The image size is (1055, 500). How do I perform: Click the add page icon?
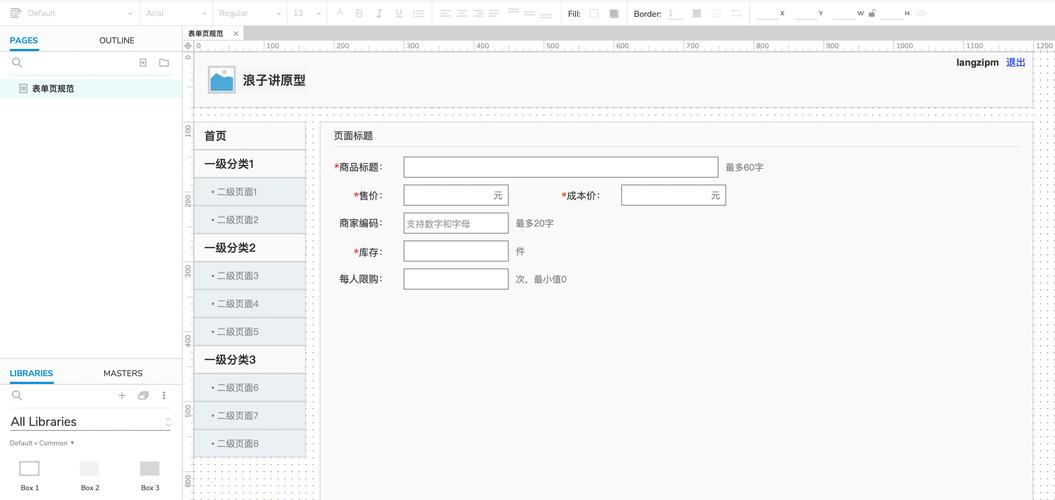[x=143, y=63]
